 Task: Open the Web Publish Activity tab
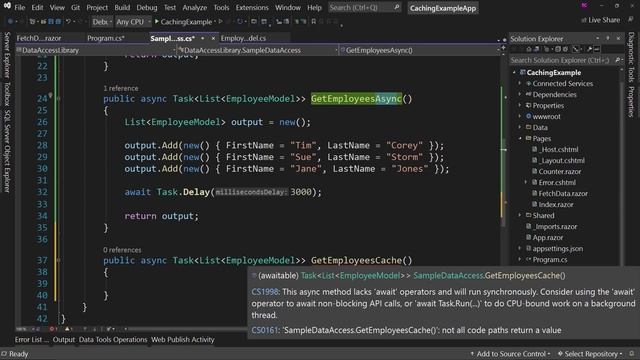coord(182,340)
